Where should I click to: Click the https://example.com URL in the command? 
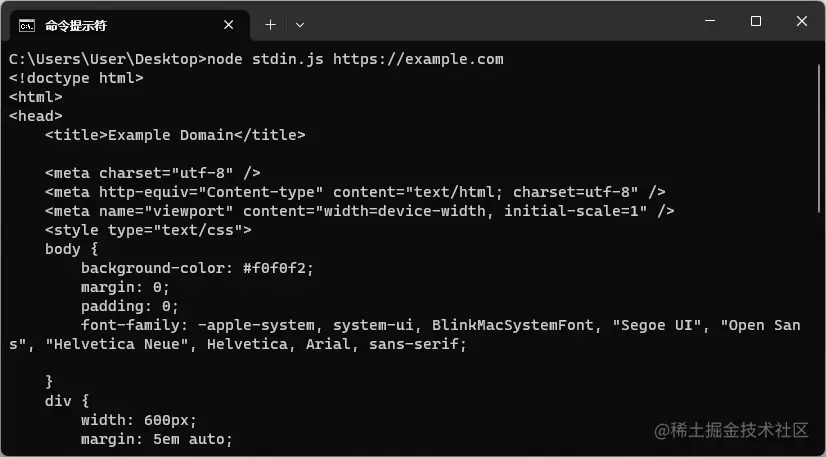click(418, 59)
